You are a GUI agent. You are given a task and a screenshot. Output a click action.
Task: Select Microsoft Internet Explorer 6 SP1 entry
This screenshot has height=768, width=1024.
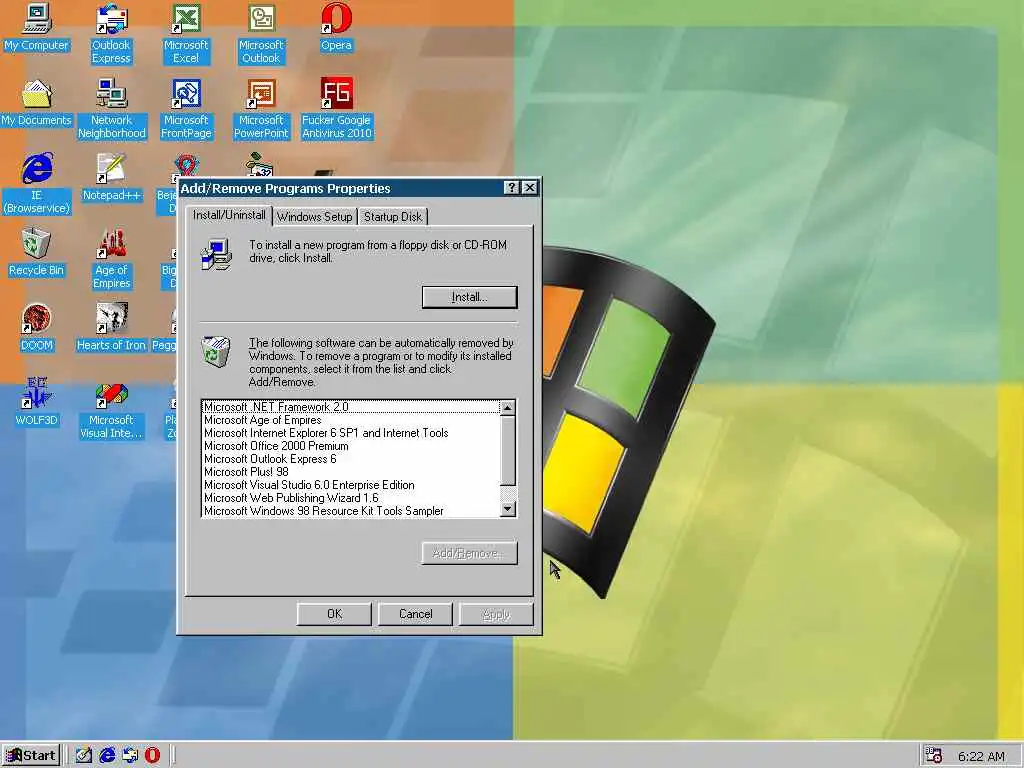click(x=351, y=433)
